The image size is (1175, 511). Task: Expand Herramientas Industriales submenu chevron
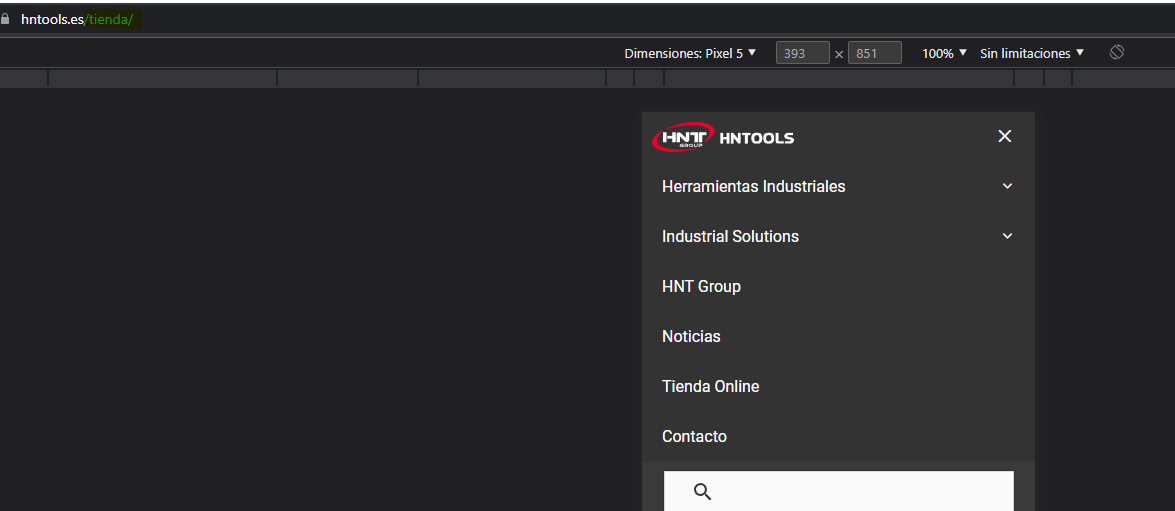tap(1007, 186)
